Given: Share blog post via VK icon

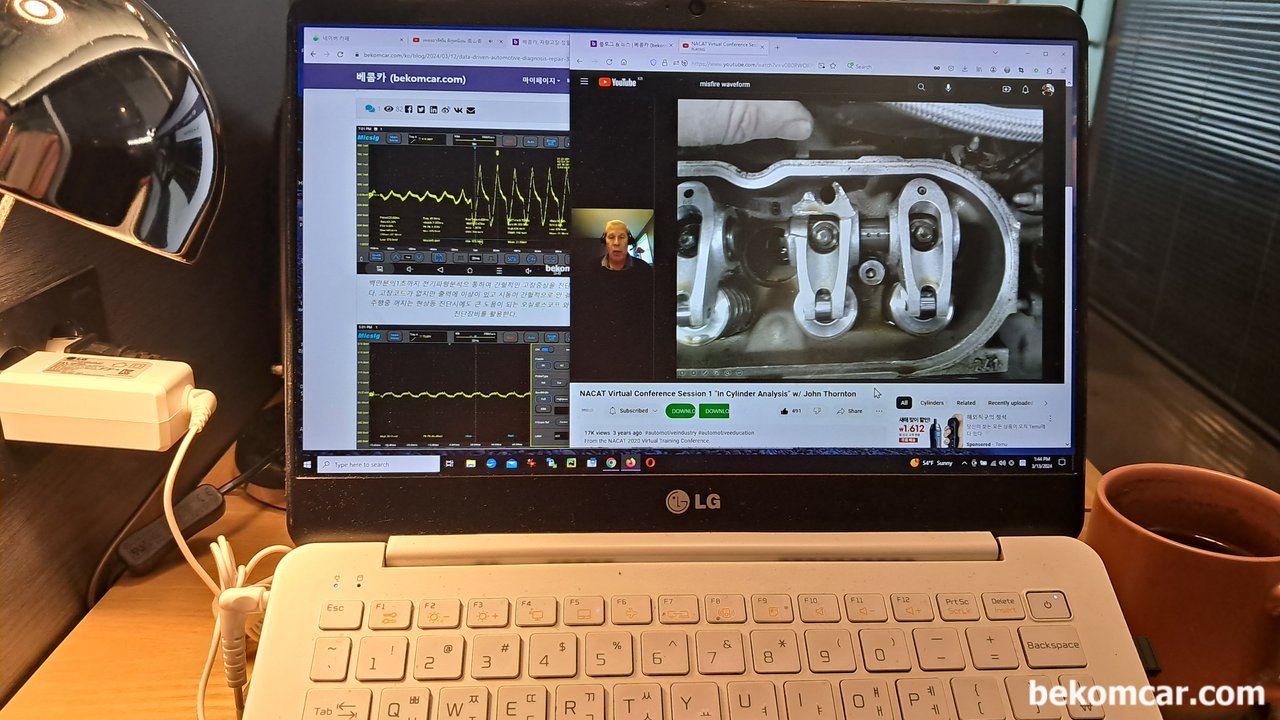Looking at the screenshot, I should point(458,110).
